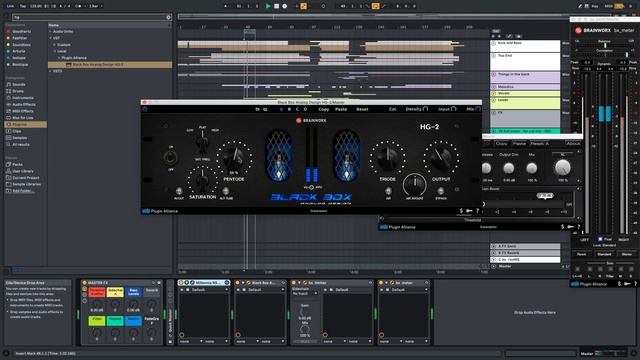This screenshot has height=360, width=640.
Task: Click the HG-2 plugin power icon
Action: tap(145, 109)
